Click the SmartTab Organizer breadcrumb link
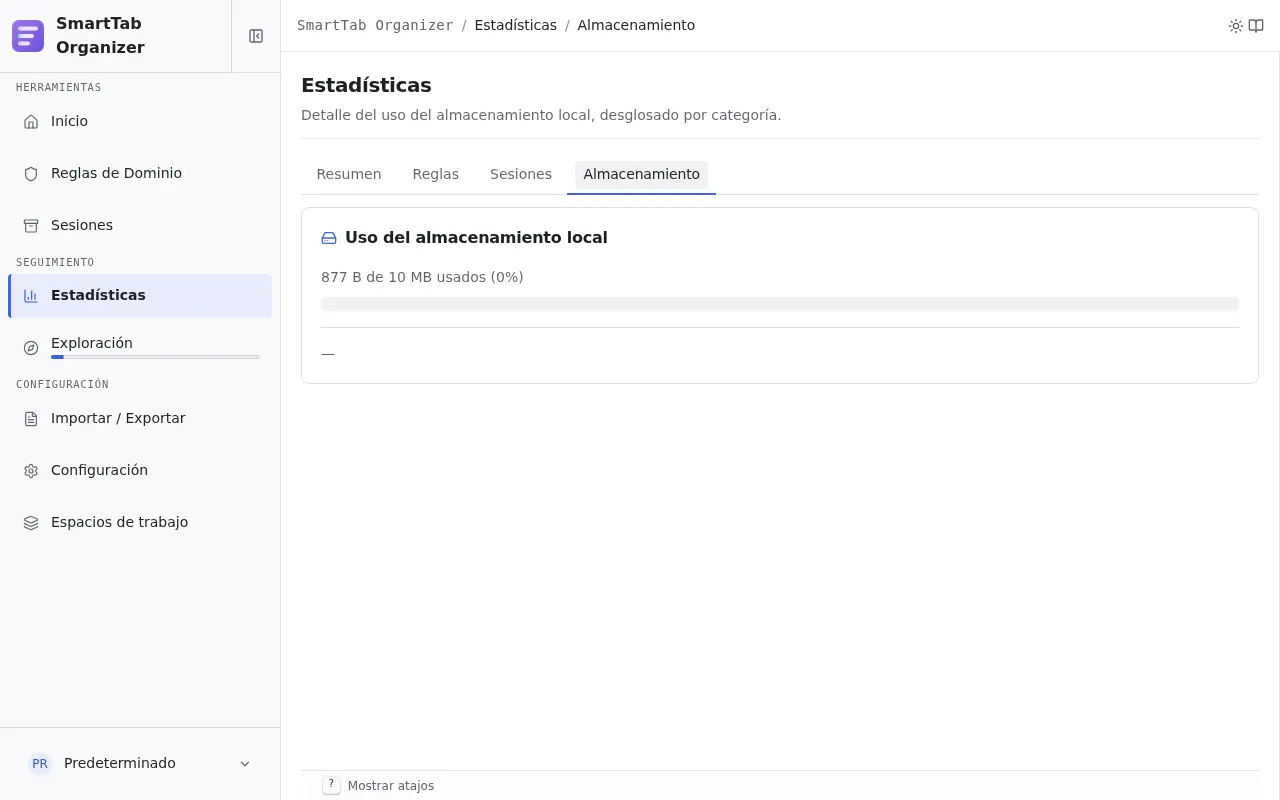 (x=375, y=25)
